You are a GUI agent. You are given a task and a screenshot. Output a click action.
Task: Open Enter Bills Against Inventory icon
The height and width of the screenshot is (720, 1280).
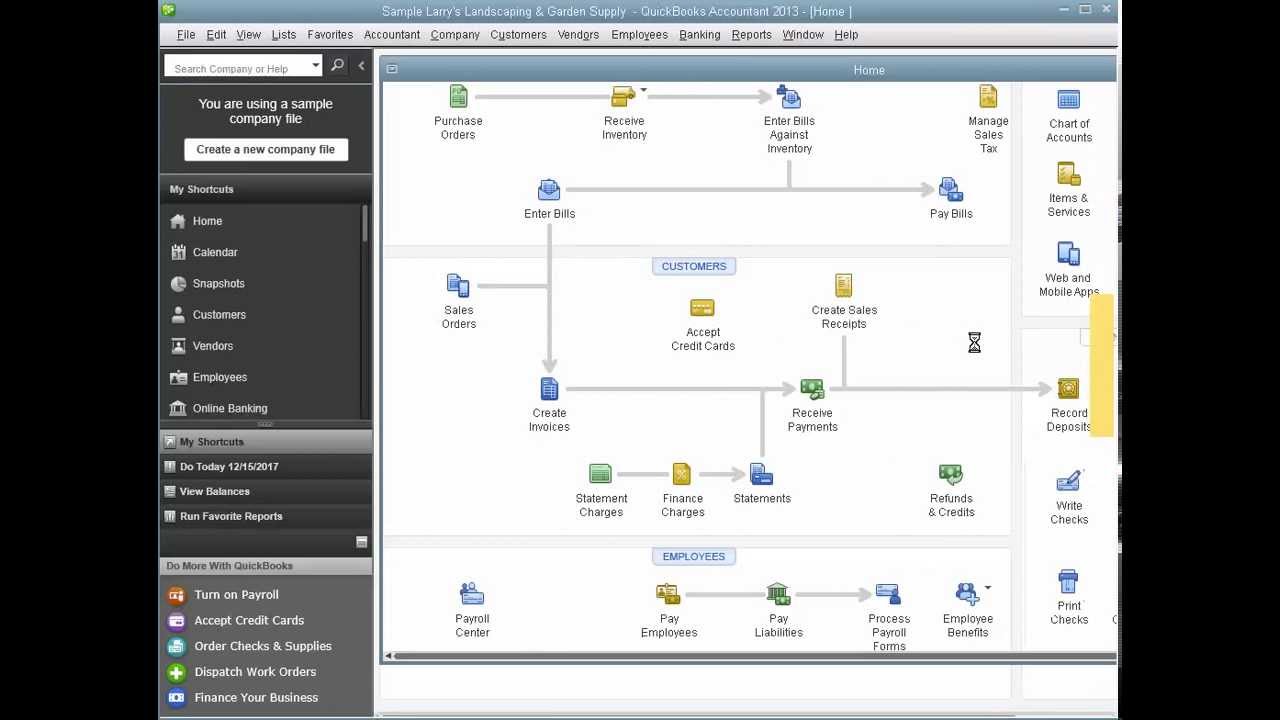click(789, 97)
